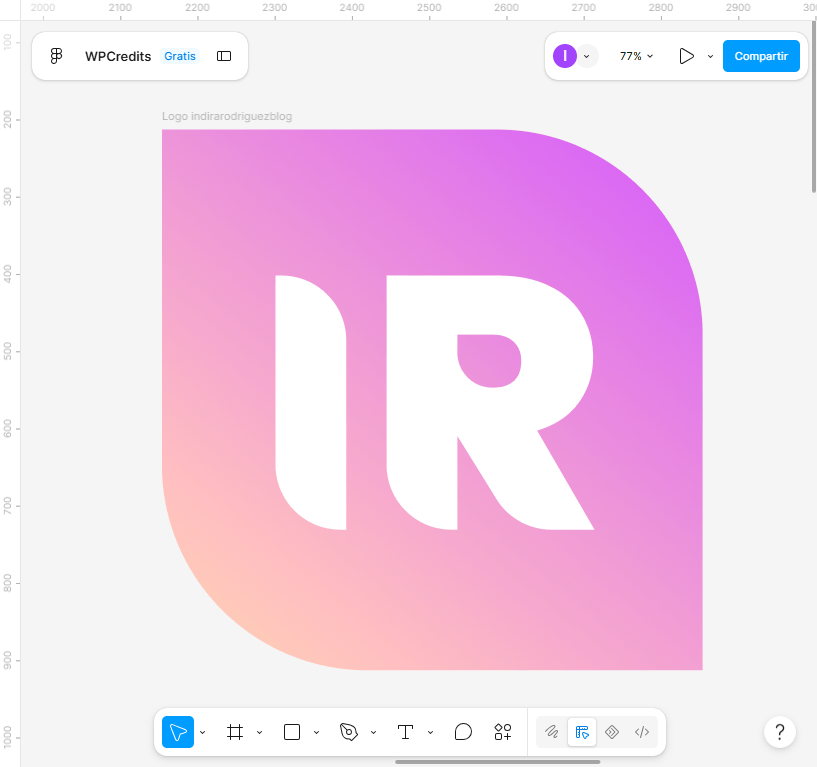Select the Logo indirarodriguezblog frame label
This screenshot has width=817, height=767.
[x=227, y=116]
